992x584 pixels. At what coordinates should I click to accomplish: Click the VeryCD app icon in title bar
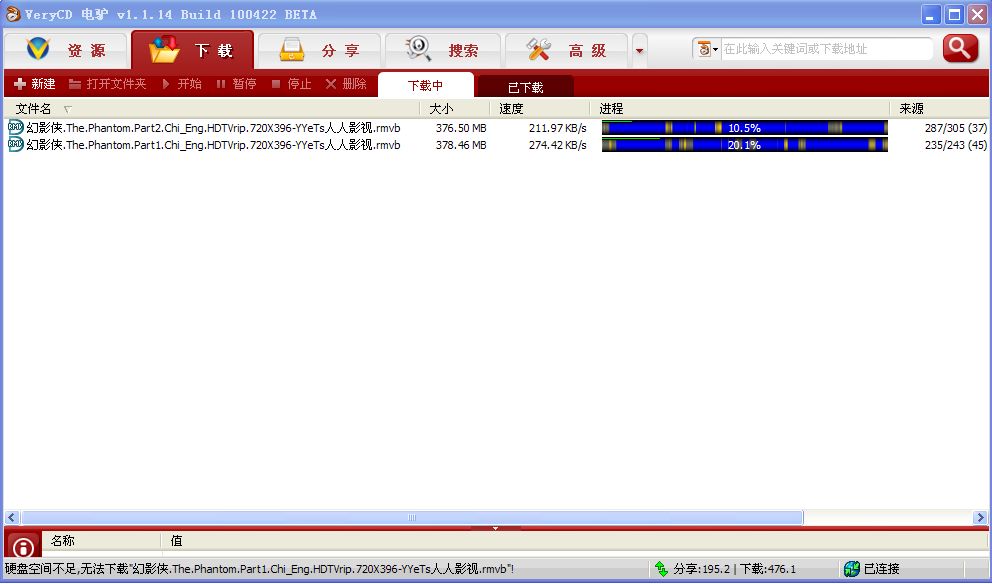(13, 14)
